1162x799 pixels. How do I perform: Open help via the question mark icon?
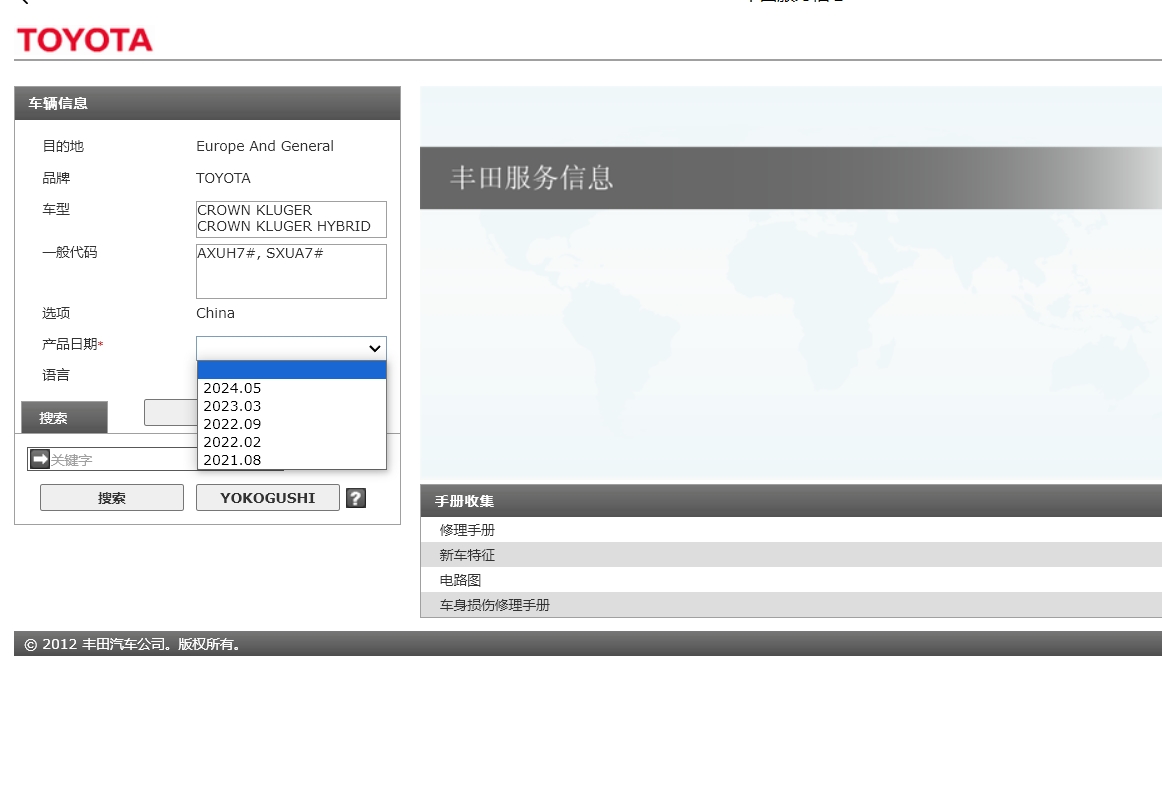pos(355,497)
